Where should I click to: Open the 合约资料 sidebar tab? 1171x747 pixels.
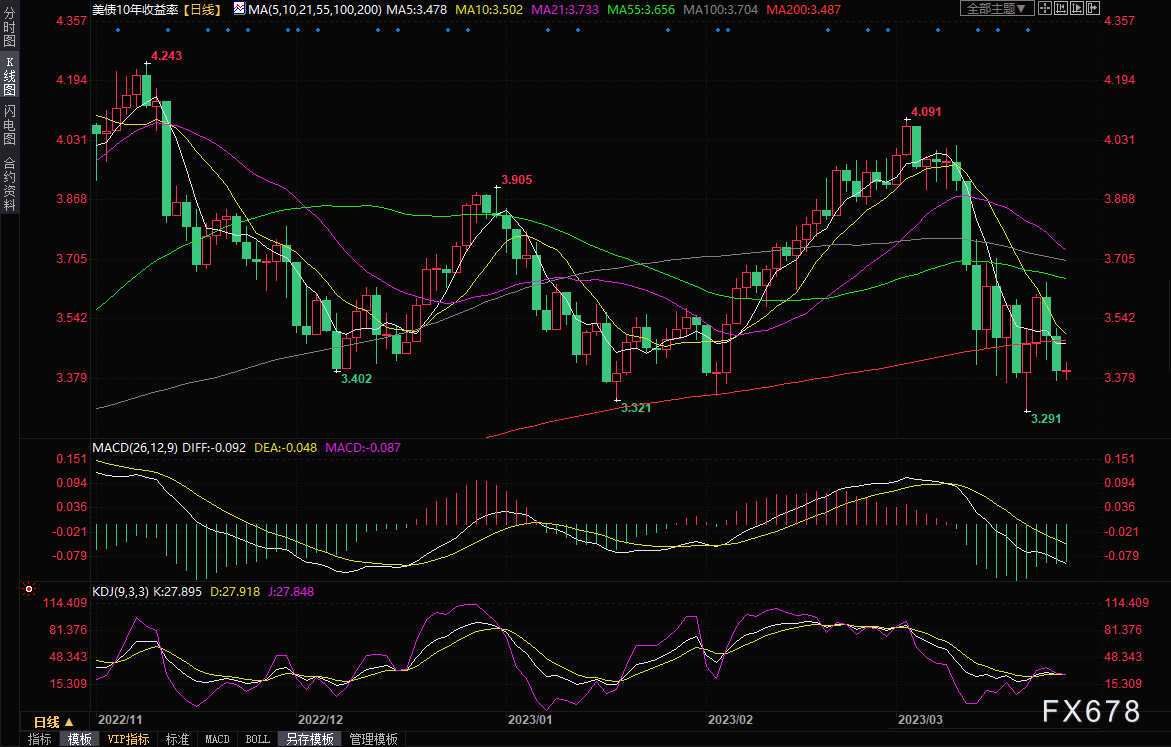point(10,184)
